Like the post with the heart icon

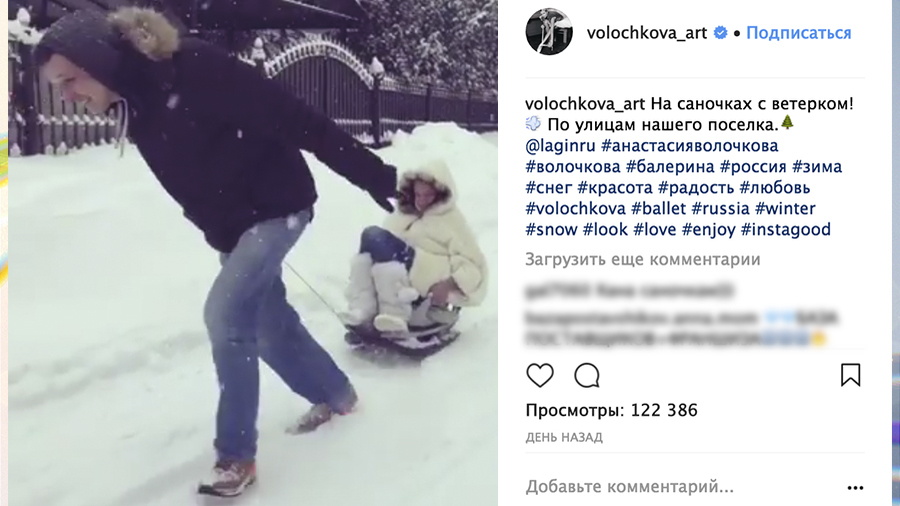tap(540, 376)
